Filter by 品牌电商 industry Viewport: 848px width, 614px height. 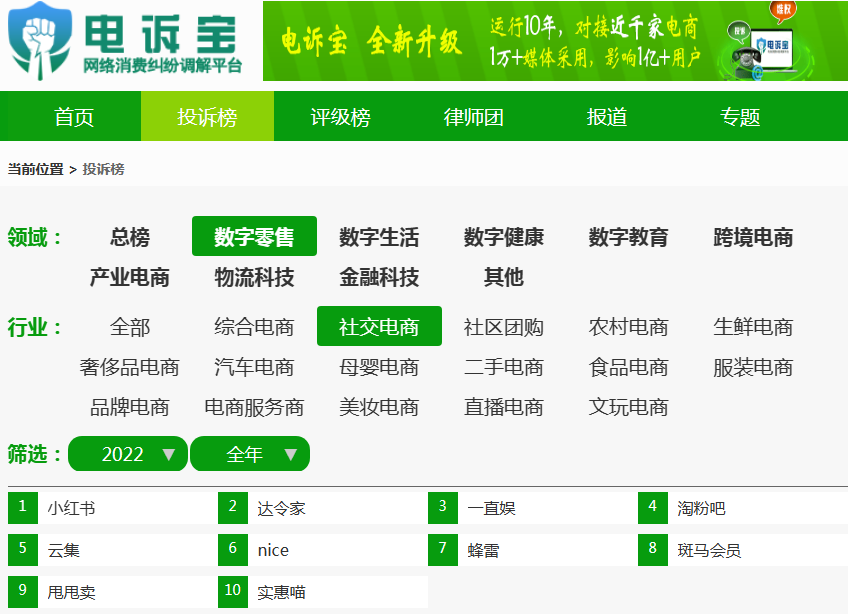pyautogui.click(x=130, y=407)
